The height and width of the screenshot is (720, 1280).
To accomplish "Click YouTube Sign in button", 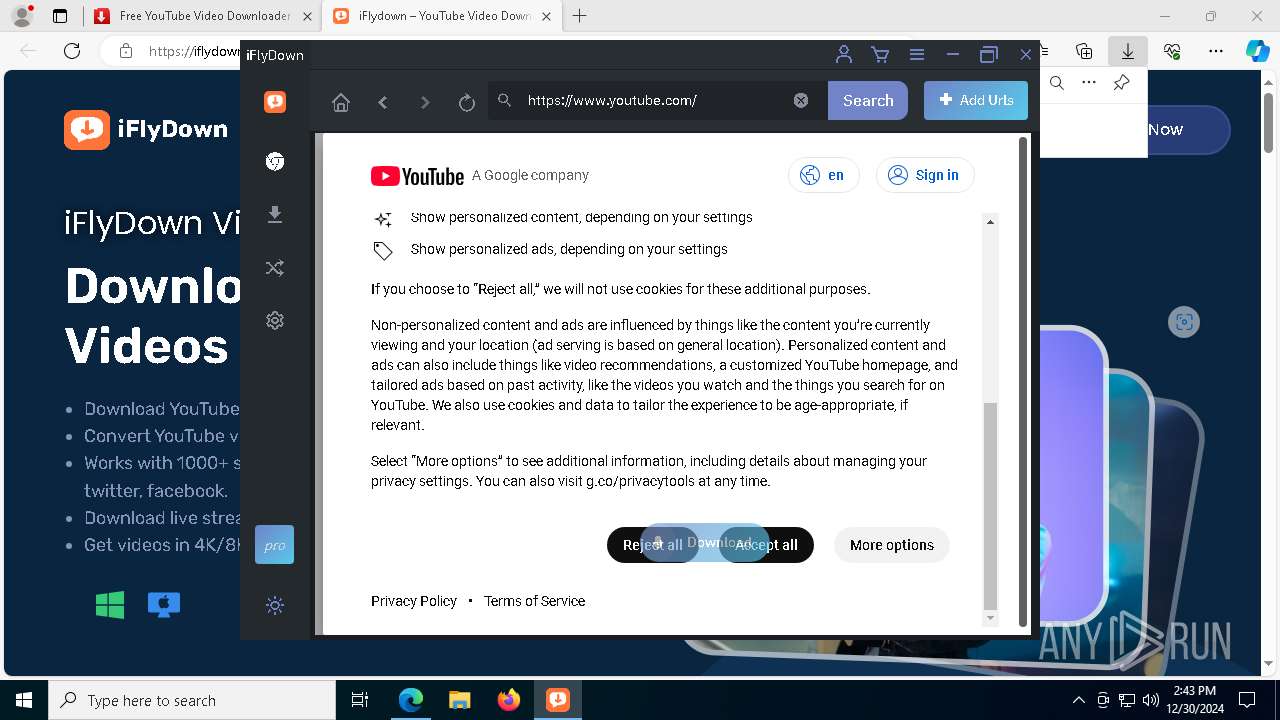I will (x=924, y=175).
